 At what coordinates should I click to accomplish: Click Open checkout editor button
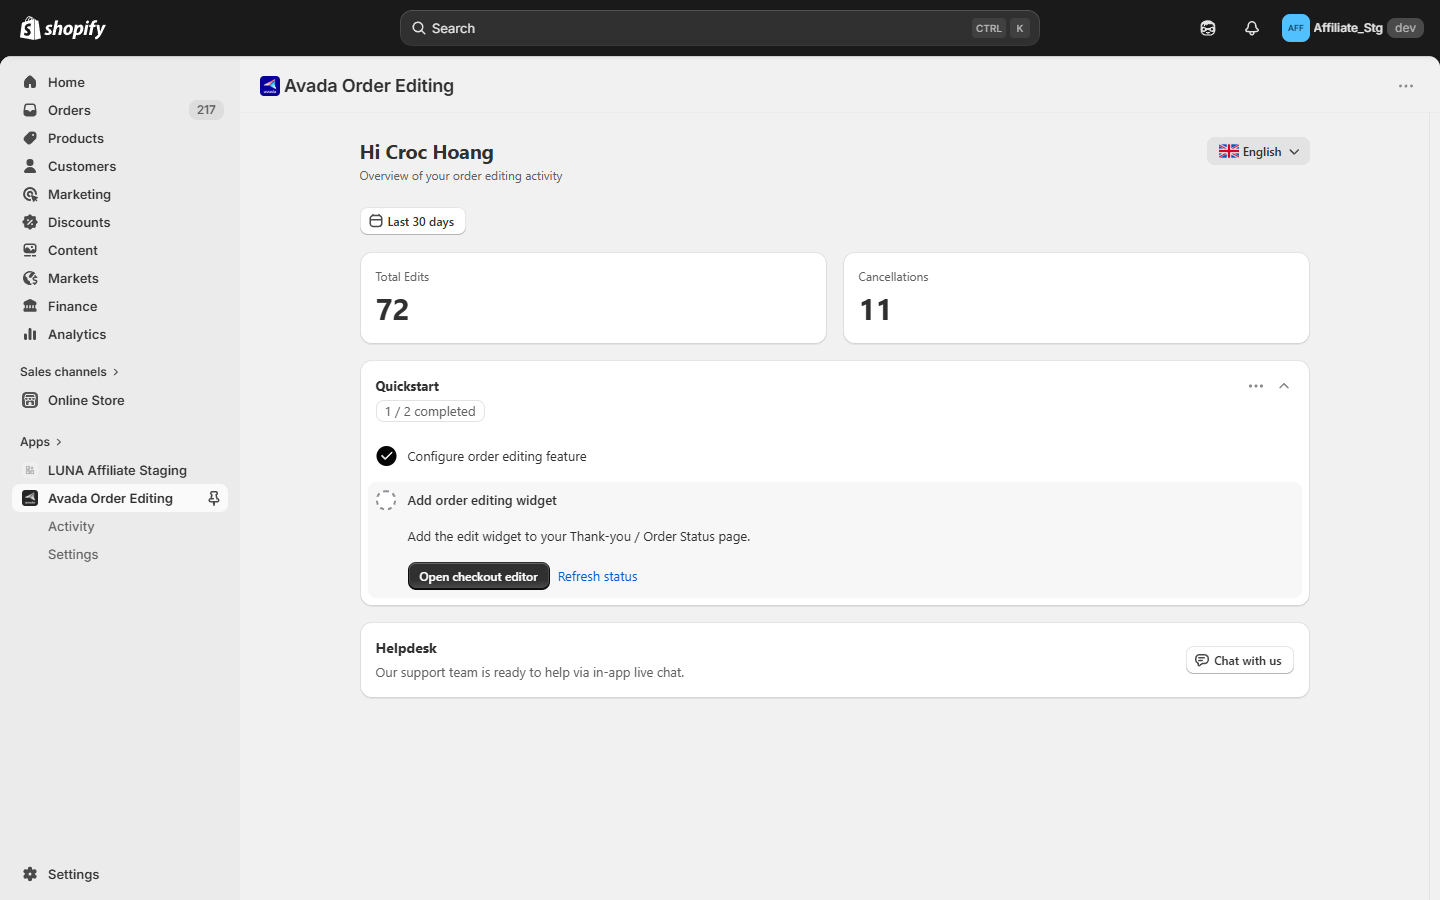pos(478,576)
